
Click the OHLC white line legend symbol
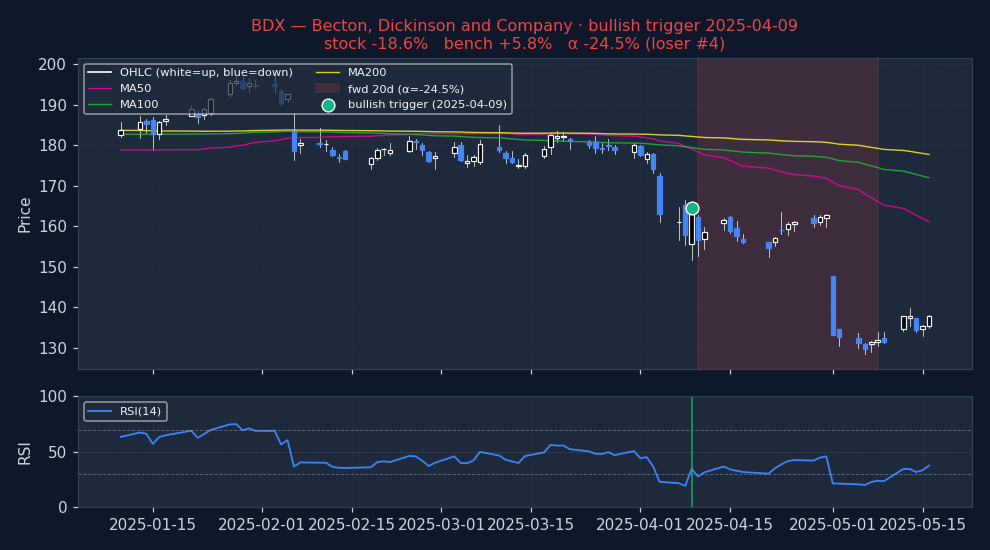pos(100,73)
